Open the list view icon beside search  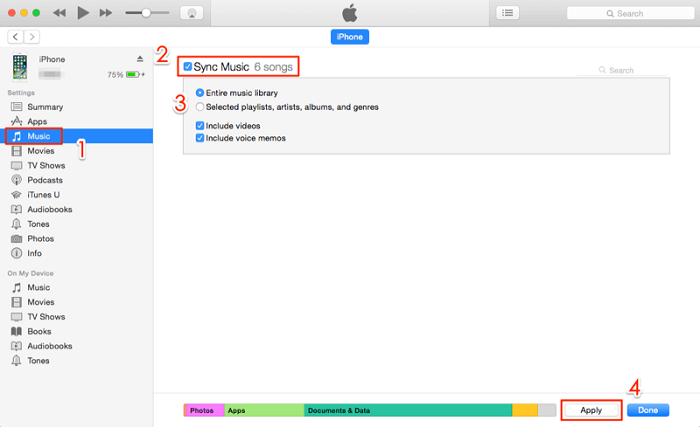(x=508, y=13)
